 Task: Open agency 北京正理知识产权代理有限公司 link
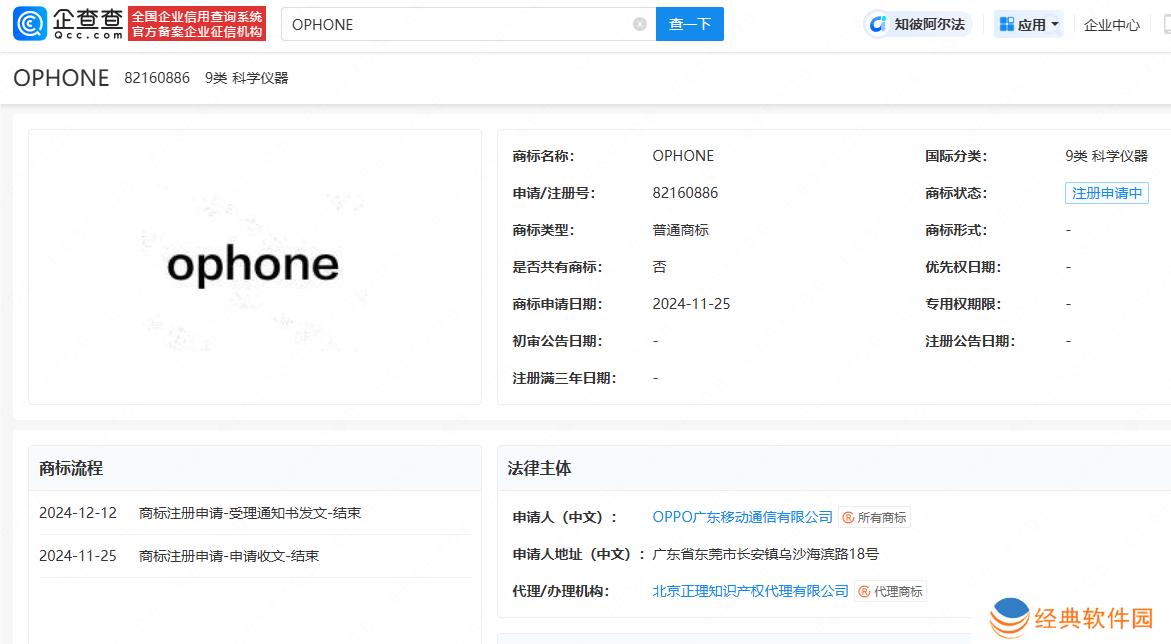[750, 591]
